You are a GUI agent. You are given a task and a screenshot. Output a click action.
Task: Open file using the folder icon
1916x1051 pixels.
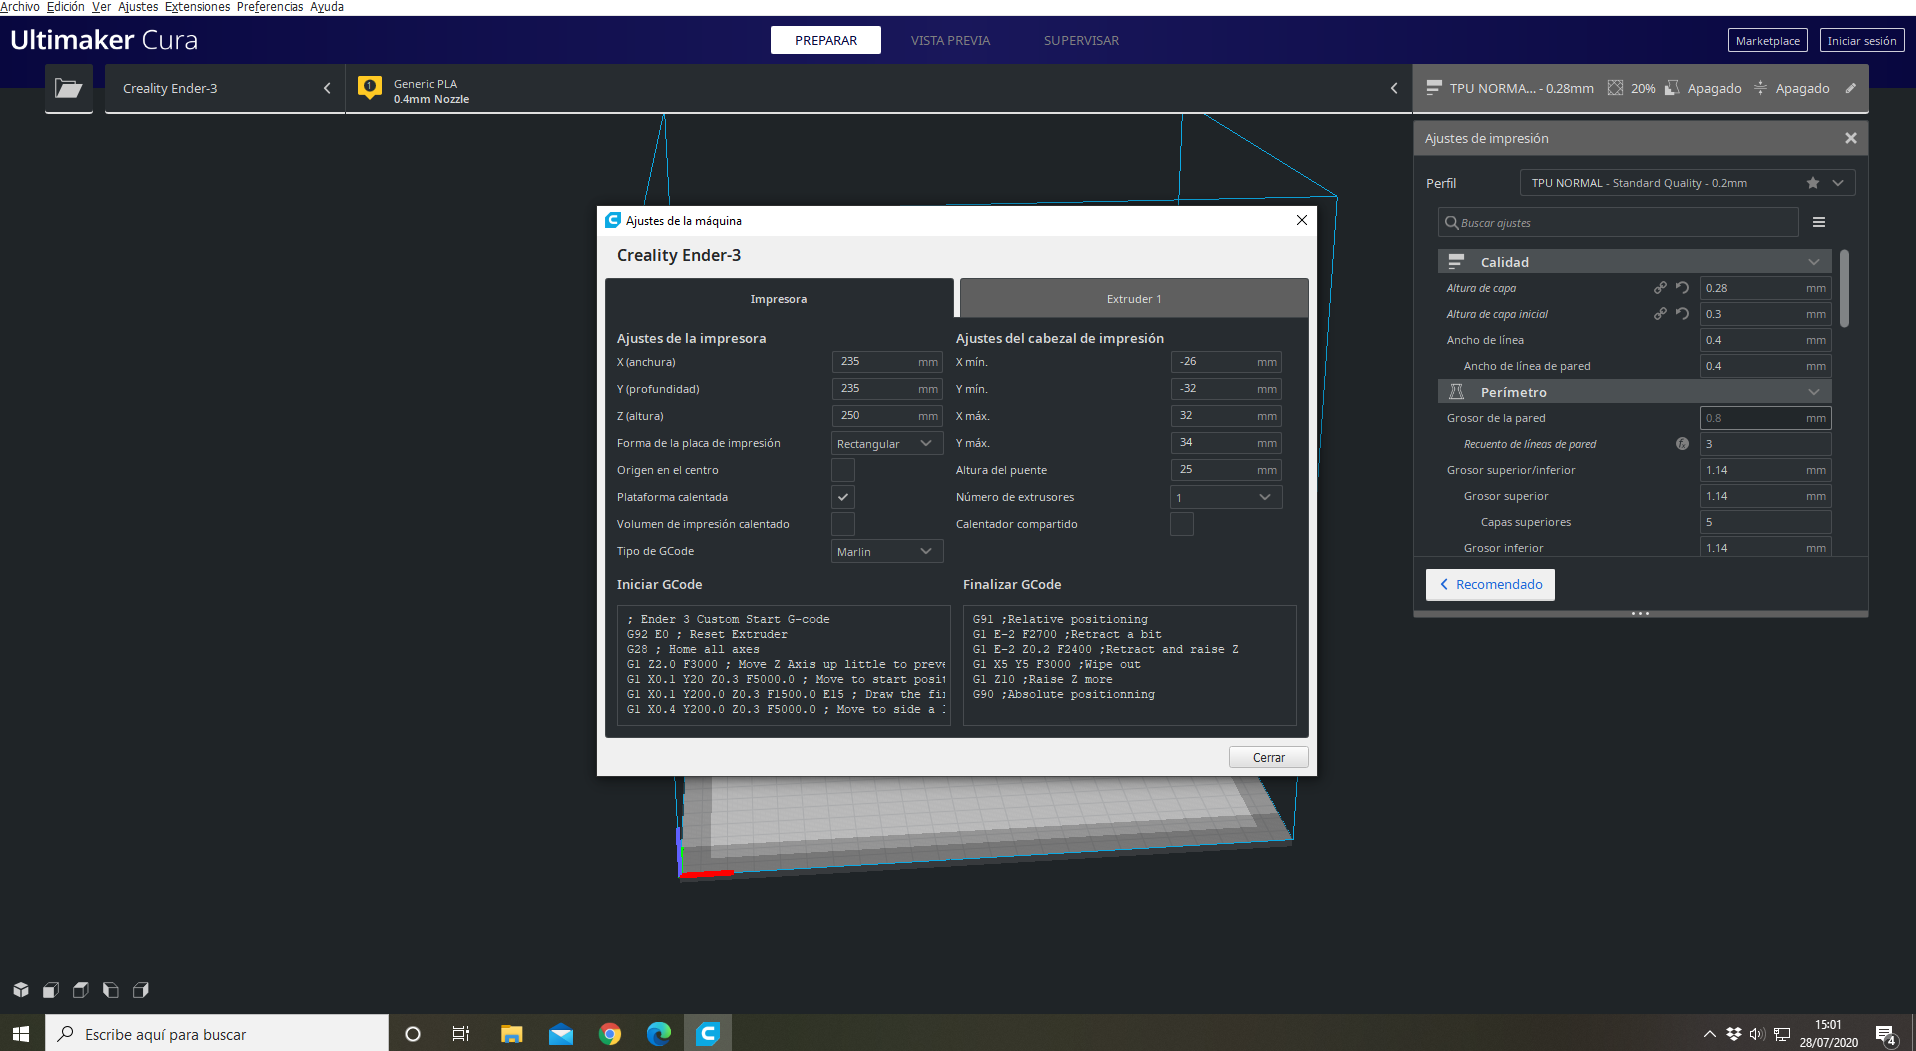pyautogui.click(x=68, y=88)
